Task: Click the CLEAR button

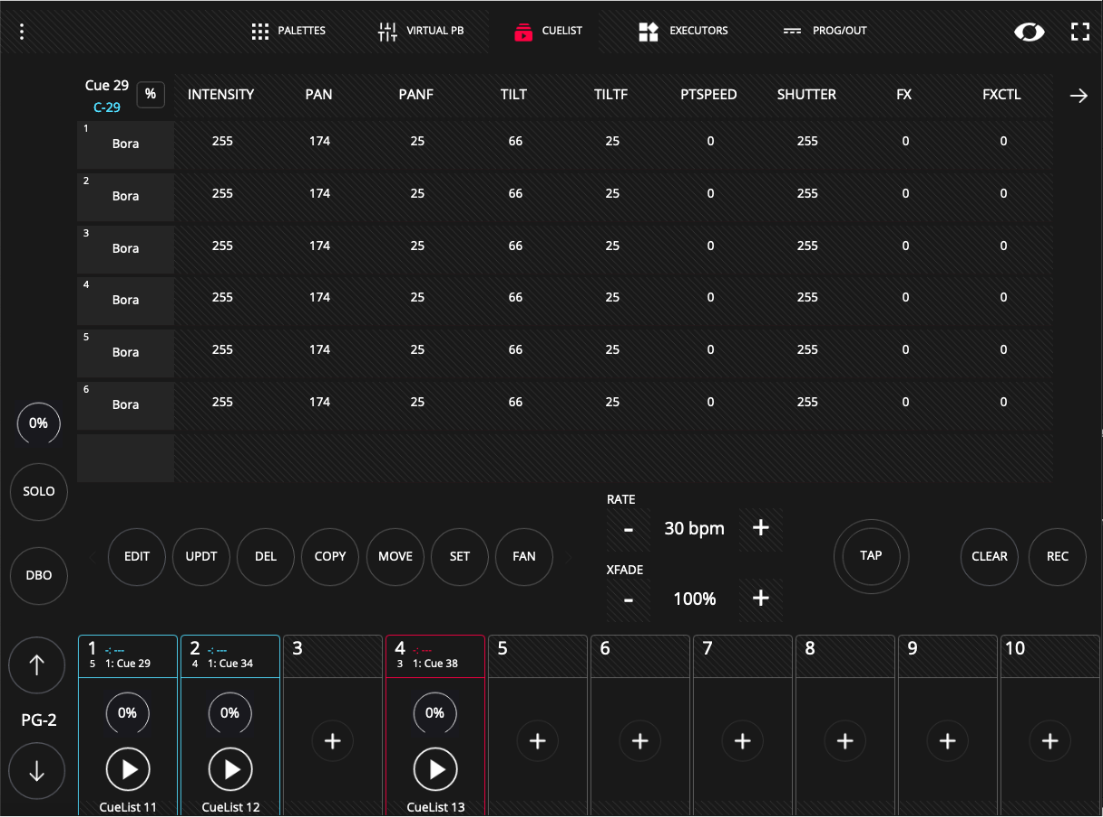Action: 989,557
